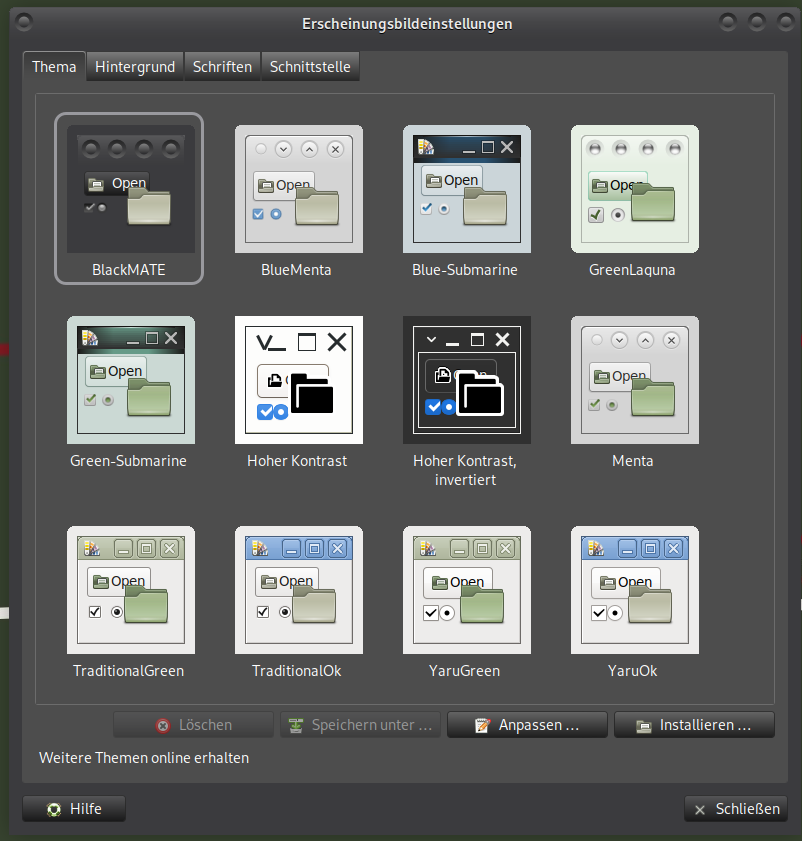Viewport: 802px width, 841px height.
Task: Apply the Green-Submarine theme icon
Action: pyautogui.click(x=130, y=380)
